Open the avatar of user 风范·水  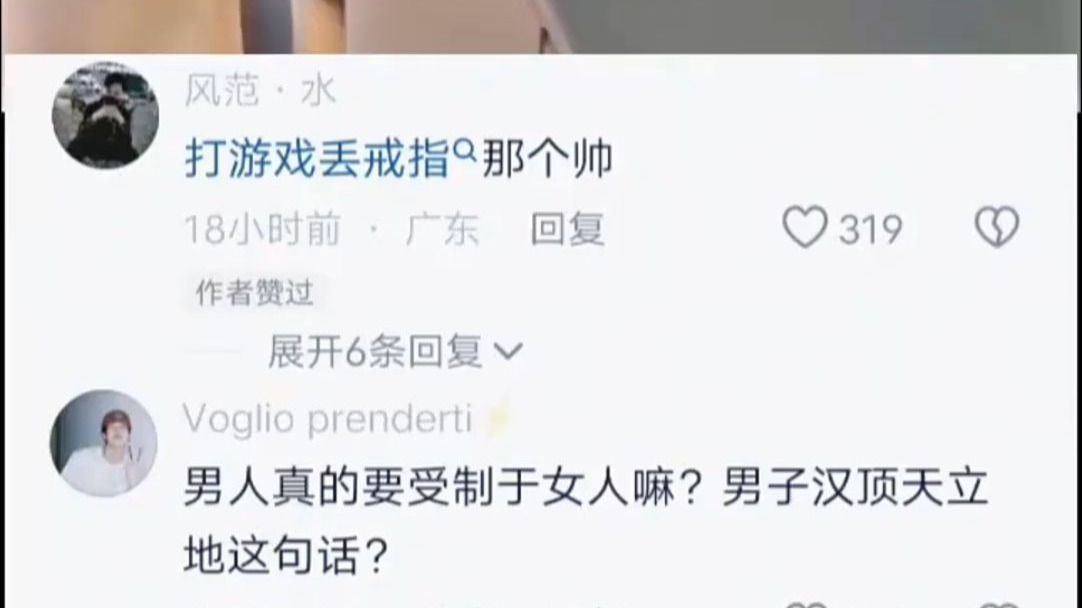(x=105, y=115)
